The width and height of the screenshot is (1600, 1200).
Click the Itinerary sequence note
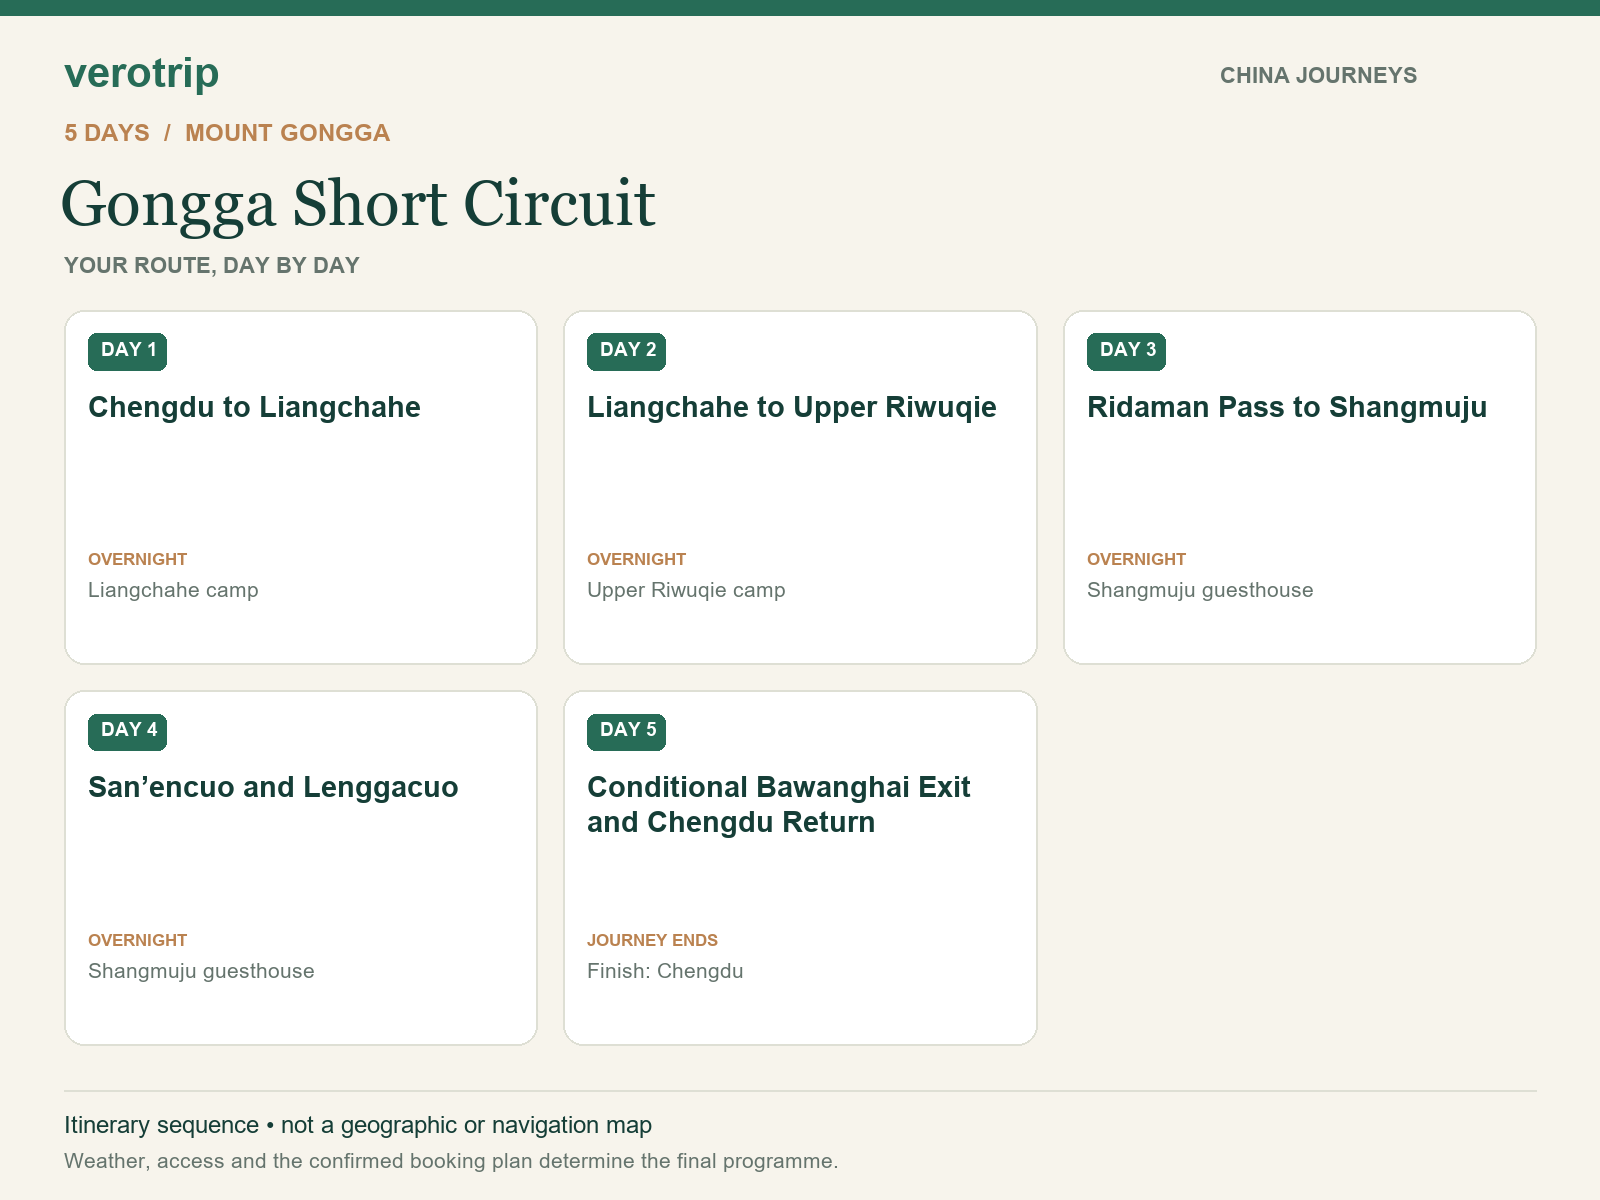[358, 1126]
